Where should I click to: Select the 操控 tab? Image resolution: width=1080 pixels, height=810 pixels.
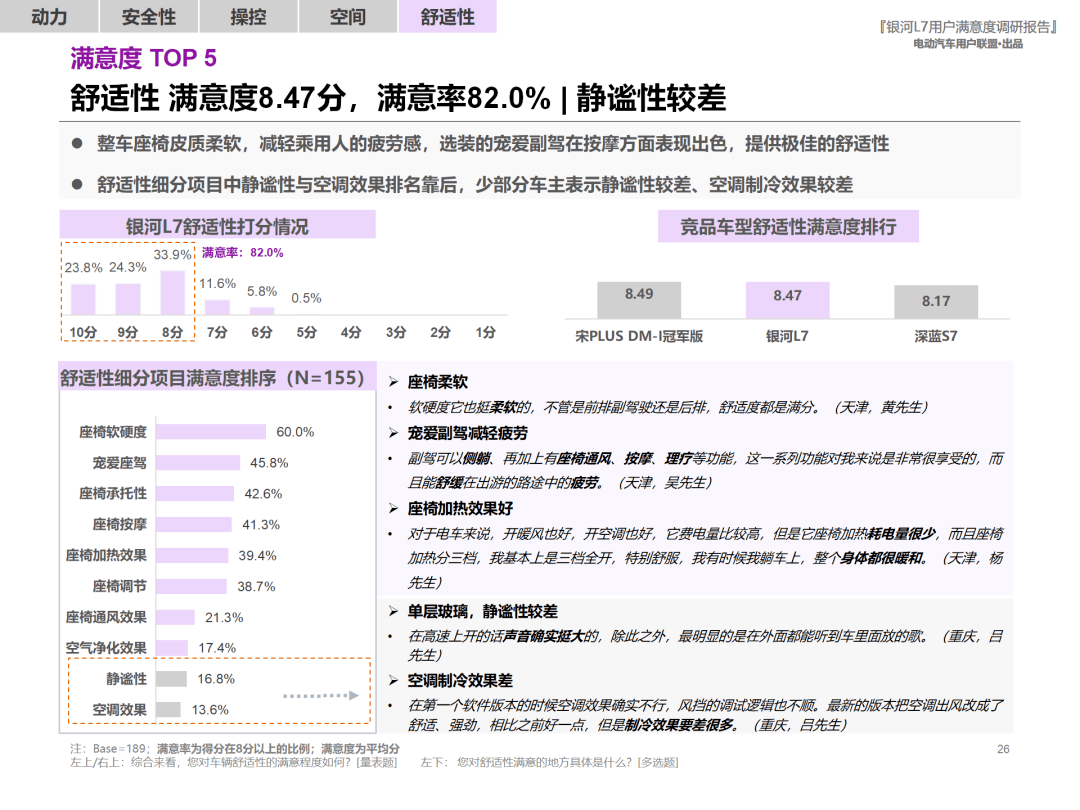tap(248, 17)
